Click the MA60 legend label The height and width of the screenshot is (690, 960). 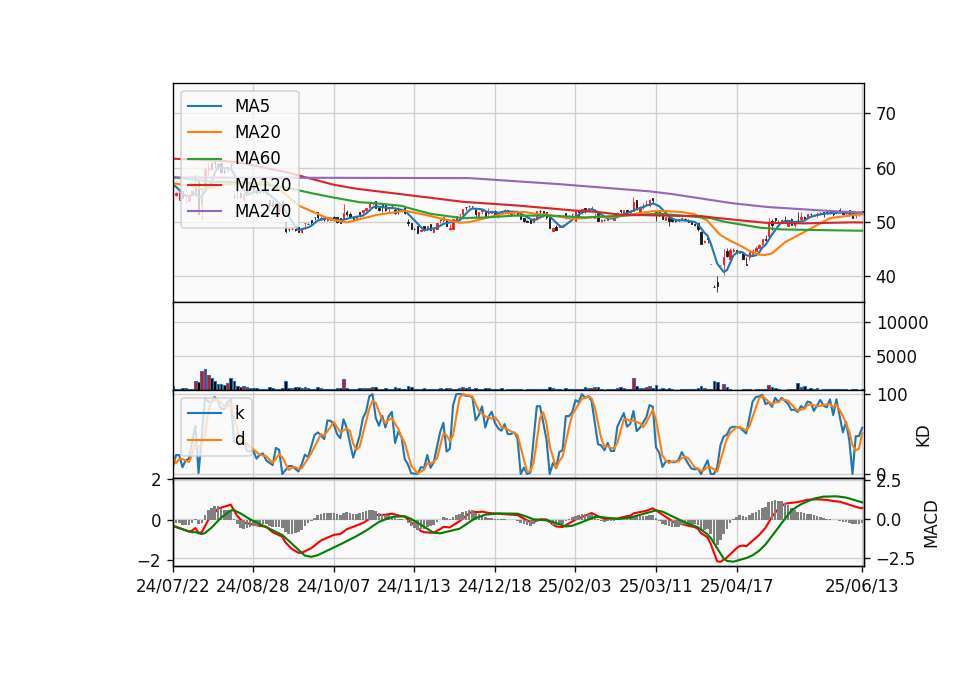pyautogui.click(x=258, y=159)
